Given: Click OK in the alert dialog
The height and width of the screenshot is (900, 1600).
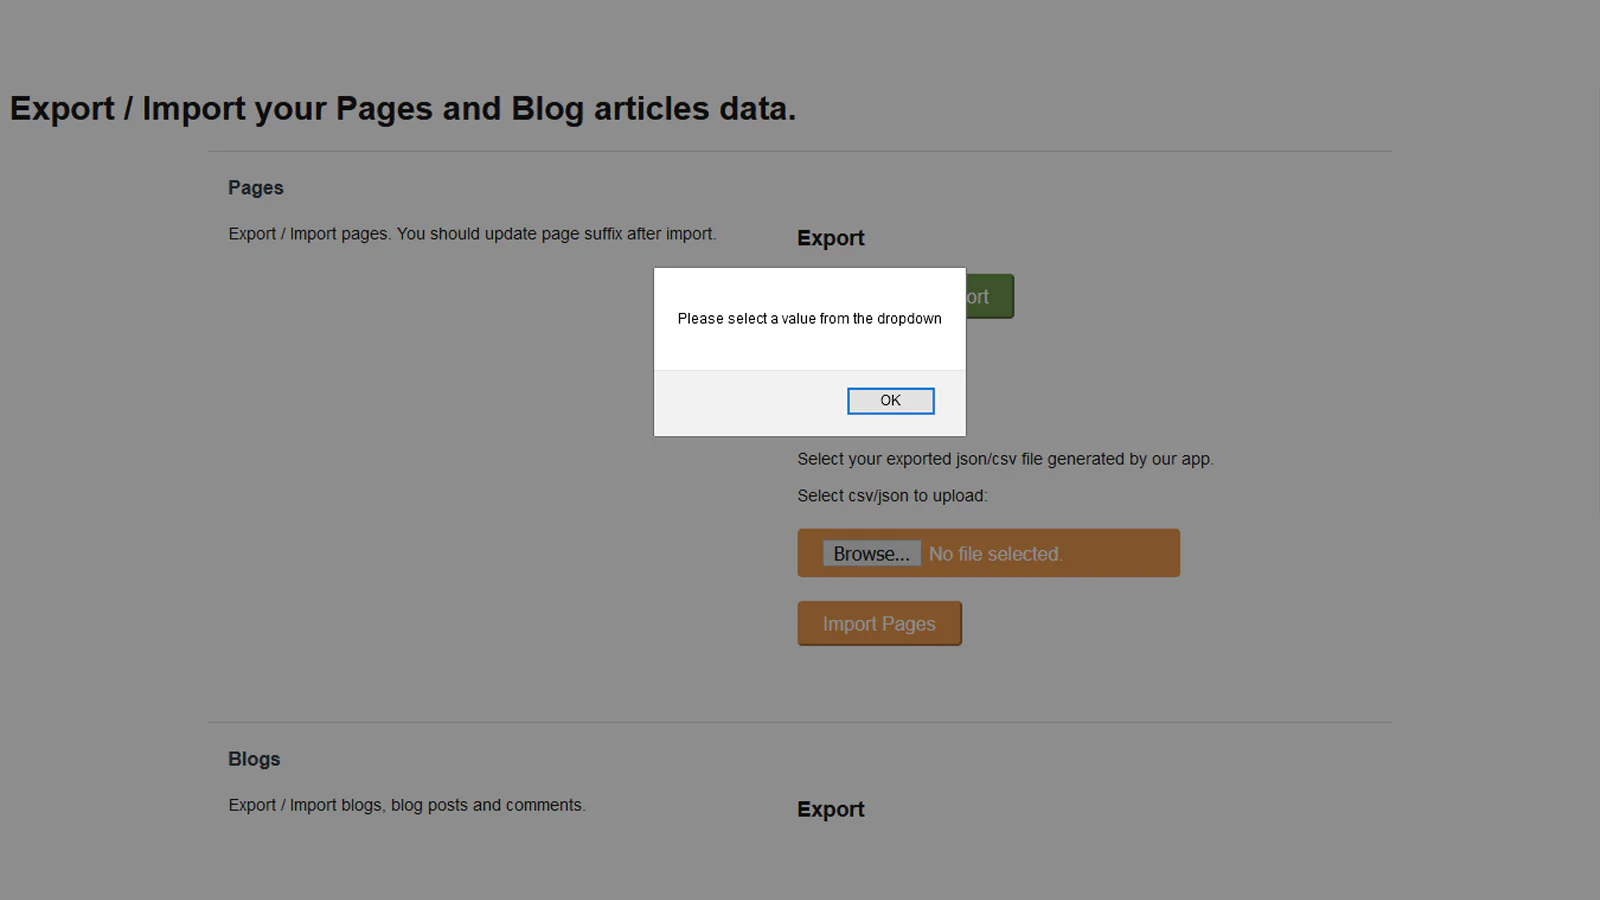Looking at the screenshot, I should [890, 401].
